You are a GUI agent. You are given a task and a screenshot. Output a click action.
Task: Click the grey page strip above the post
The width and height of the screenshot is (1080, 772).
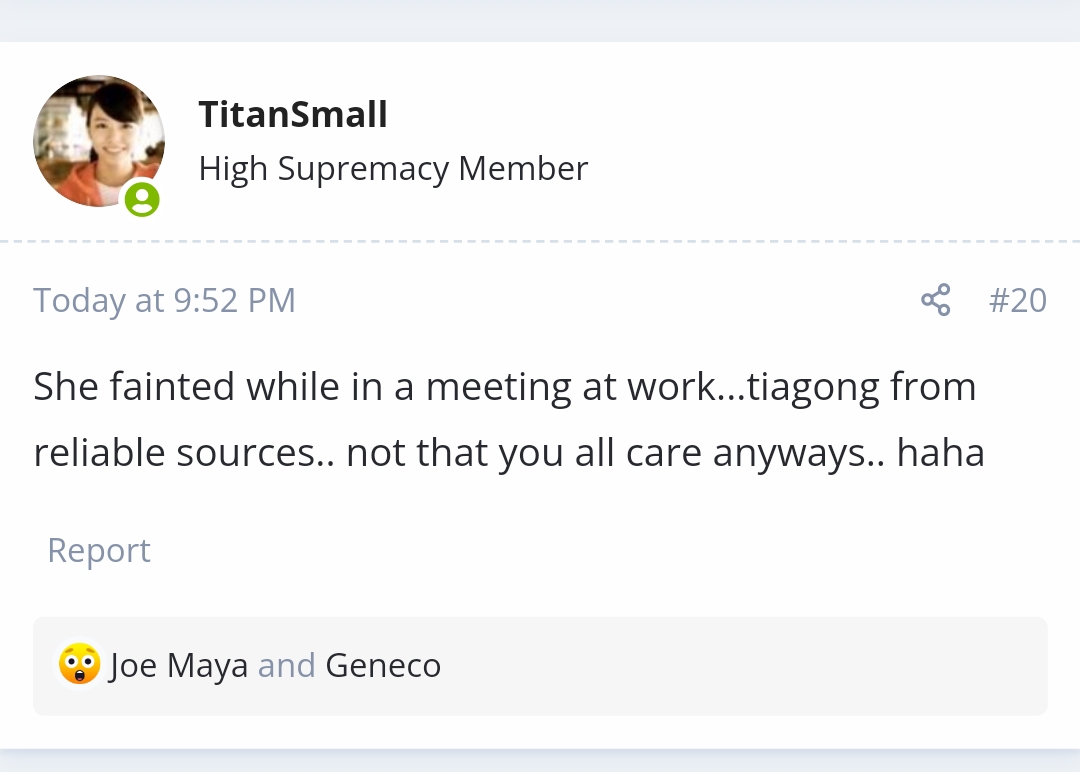pyautogui.click(x=540, y=20)
